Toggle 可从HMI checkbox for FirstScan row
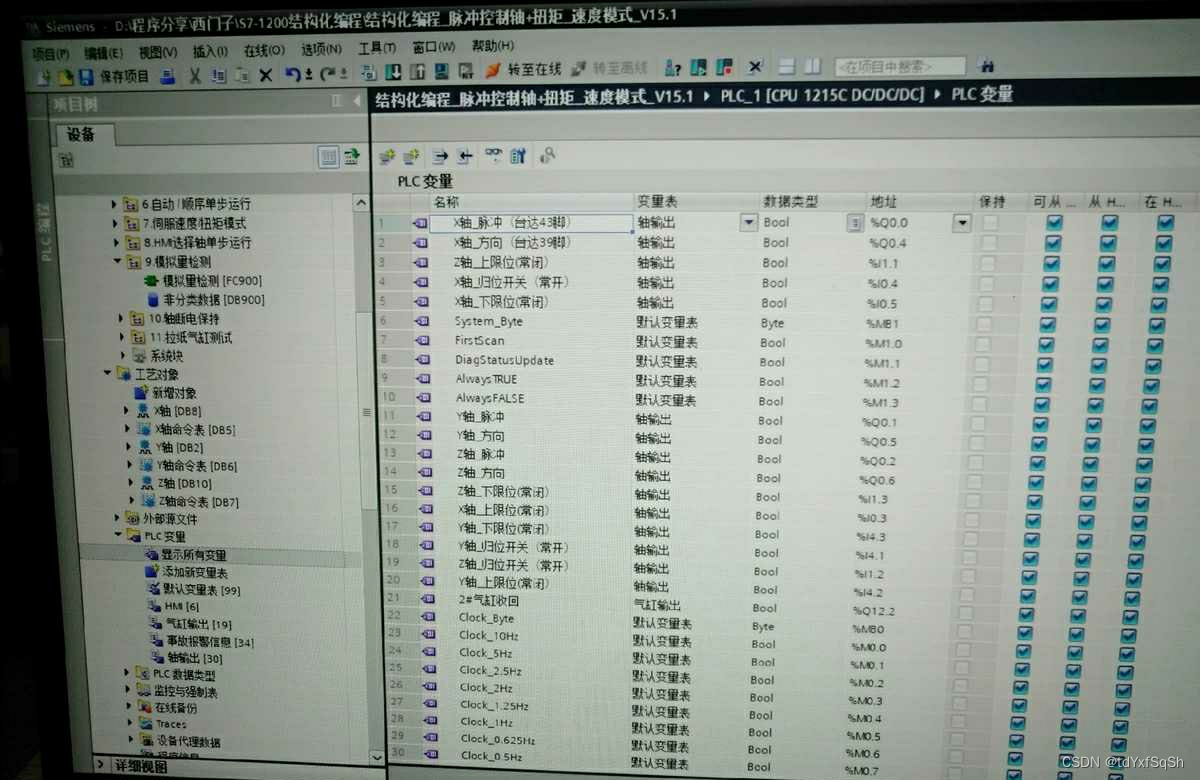 [1046, 343]
